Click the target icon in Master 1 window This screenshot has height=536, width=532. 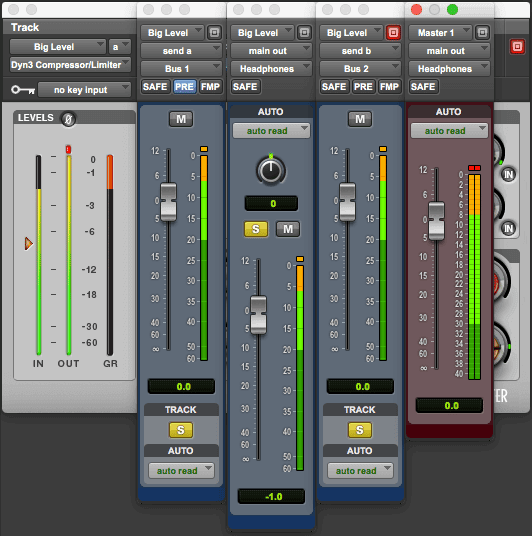click(482, 33)
